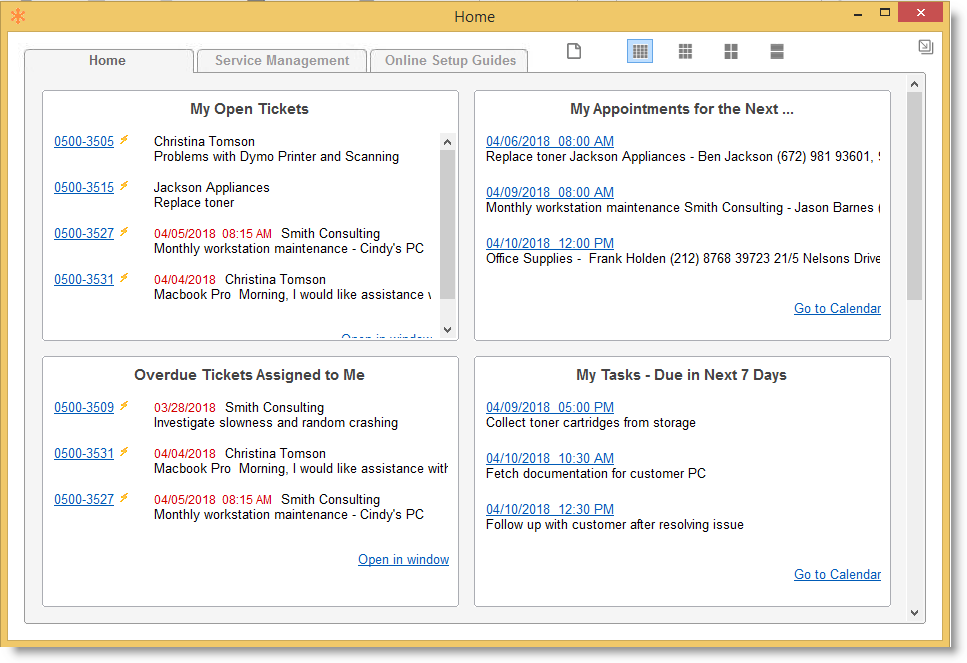Switch to the three-by-three grid layout
967x663 pixels.
click(x=685, y=51)
